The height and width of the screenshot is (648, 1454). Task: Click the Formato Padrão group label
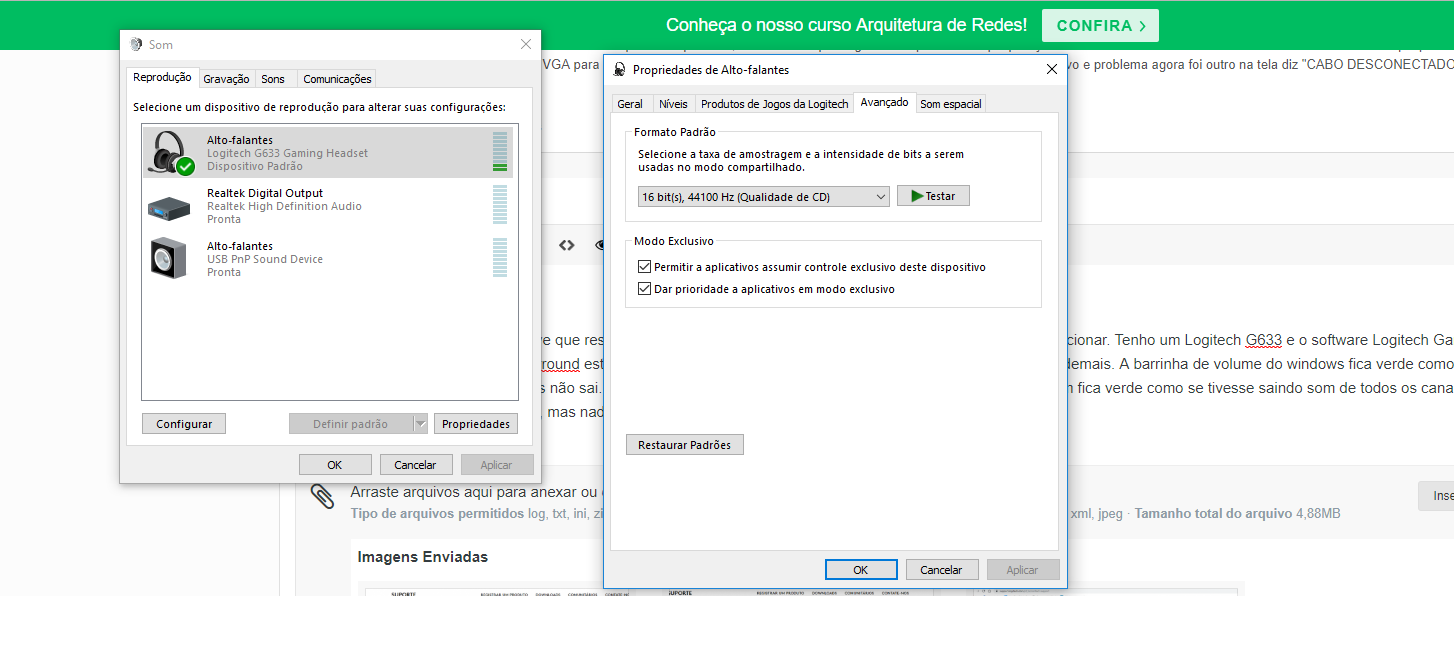(x=675, y=132)
